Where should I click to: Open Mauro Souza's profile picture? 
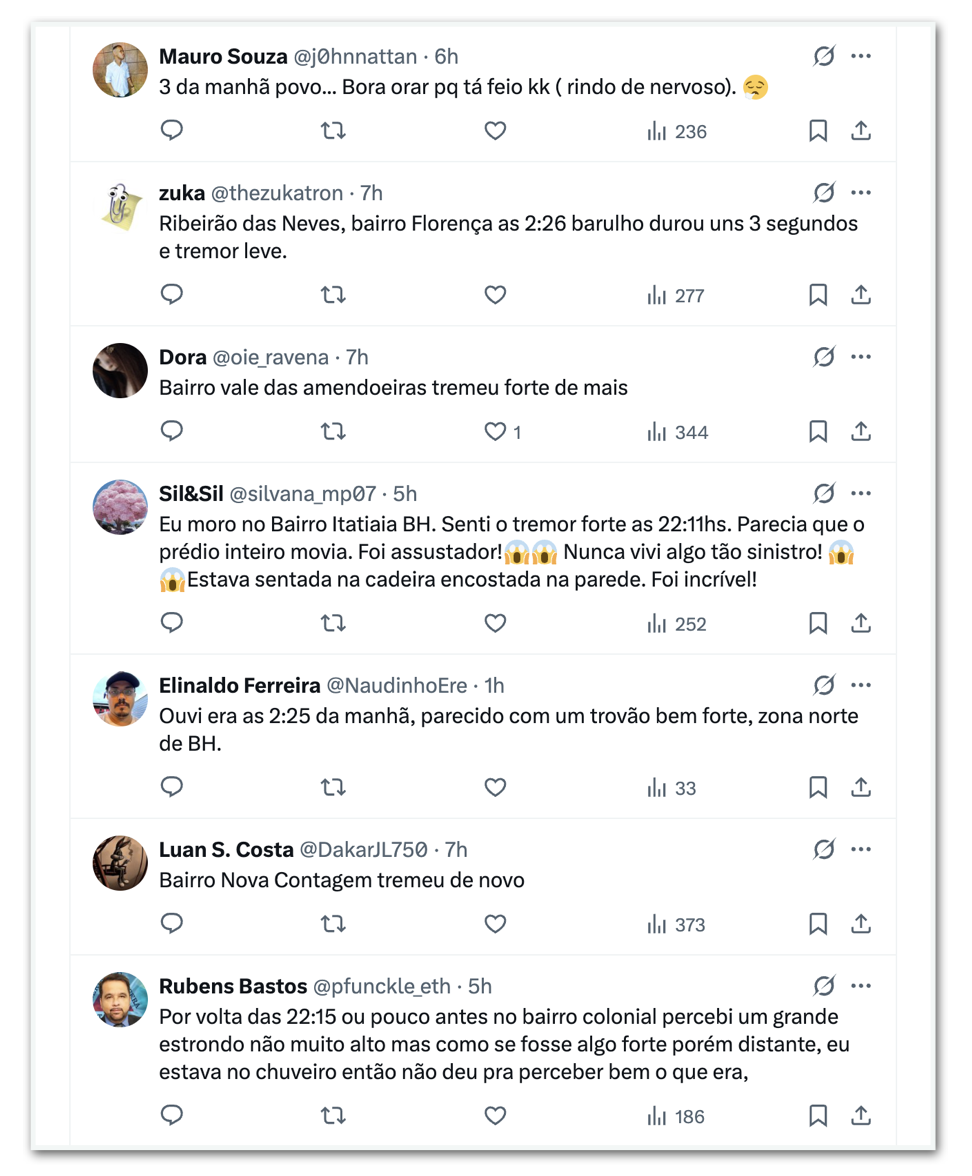120,71
